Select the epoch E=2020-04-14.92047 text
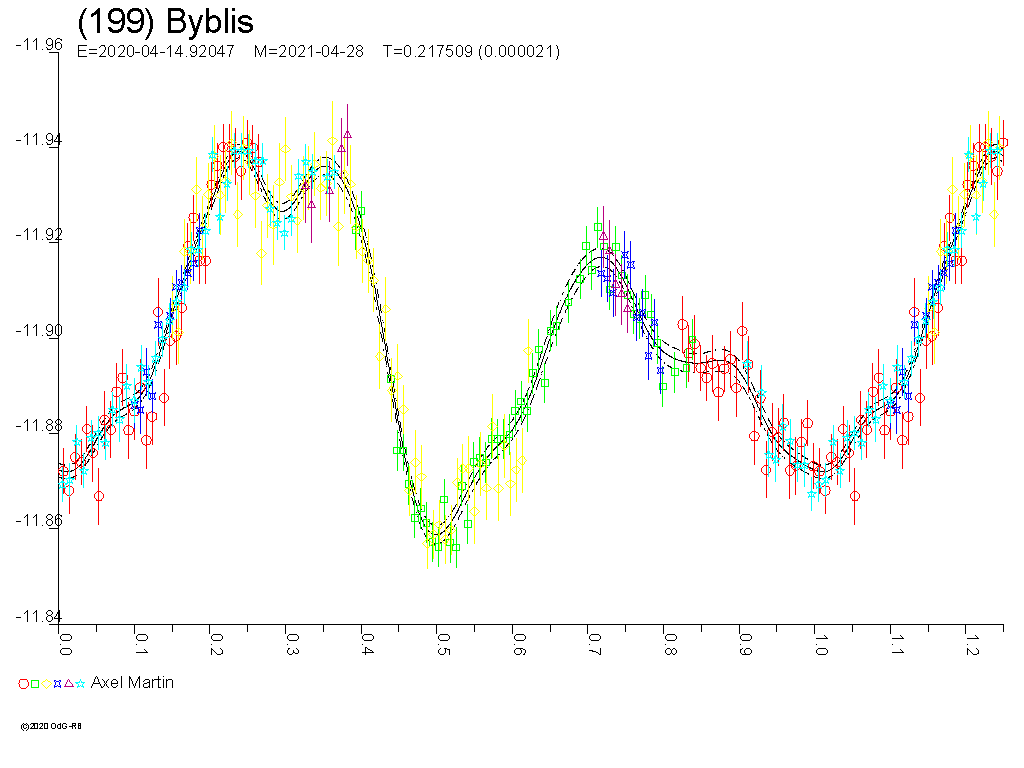Screen dimensions: 1024x768 click(155, 52)
